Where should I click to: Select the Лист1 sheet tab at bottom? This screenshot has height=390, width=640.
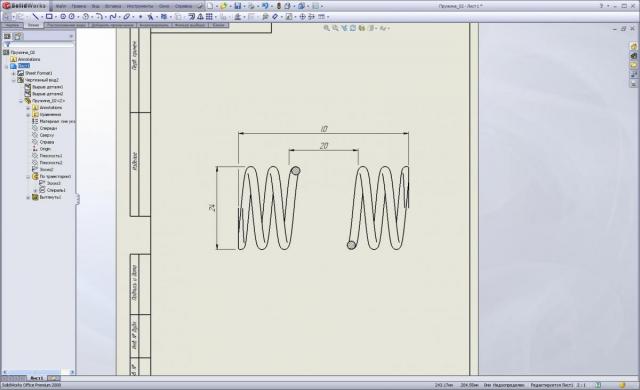point(36,378)
